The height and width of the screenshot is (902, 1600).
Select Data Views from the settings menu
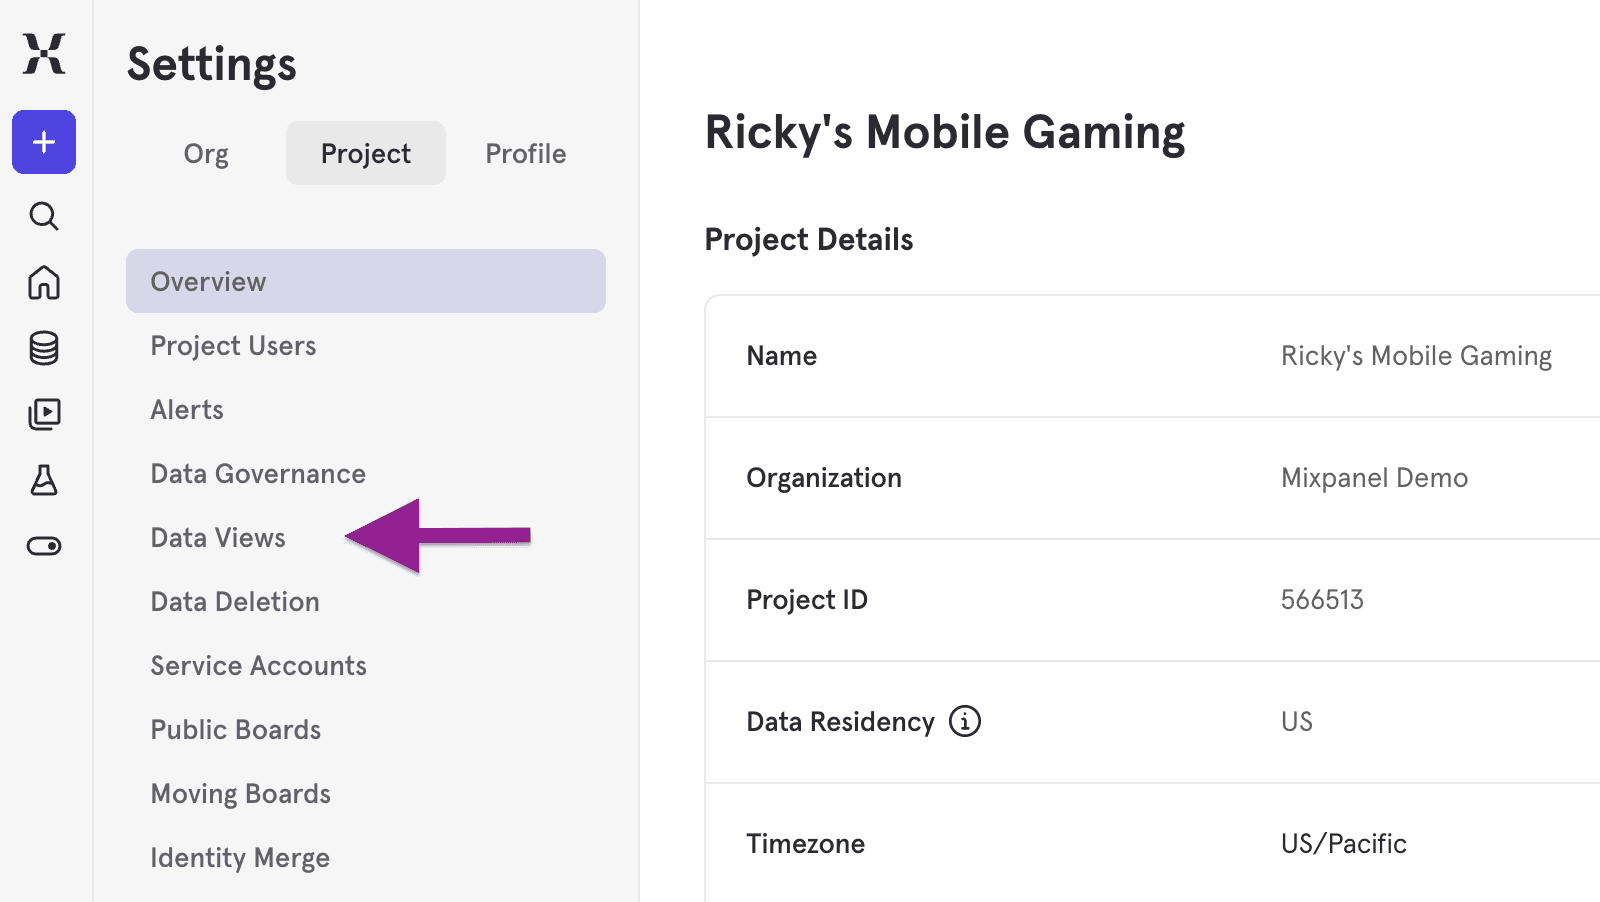click(217, 537)
